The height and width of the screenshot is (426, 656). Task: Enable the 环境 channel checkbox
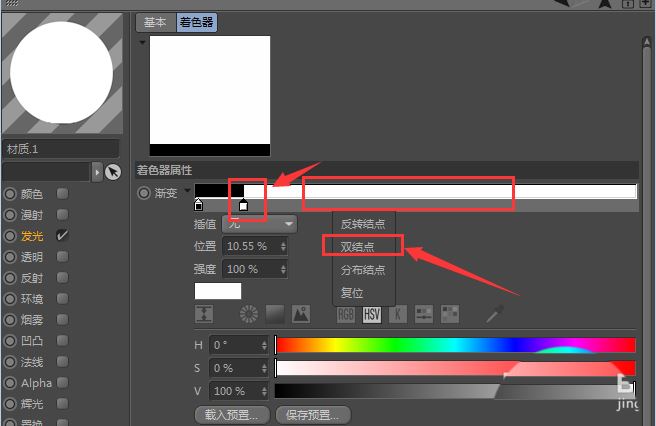pyautogui.click(x=62, y=298)
